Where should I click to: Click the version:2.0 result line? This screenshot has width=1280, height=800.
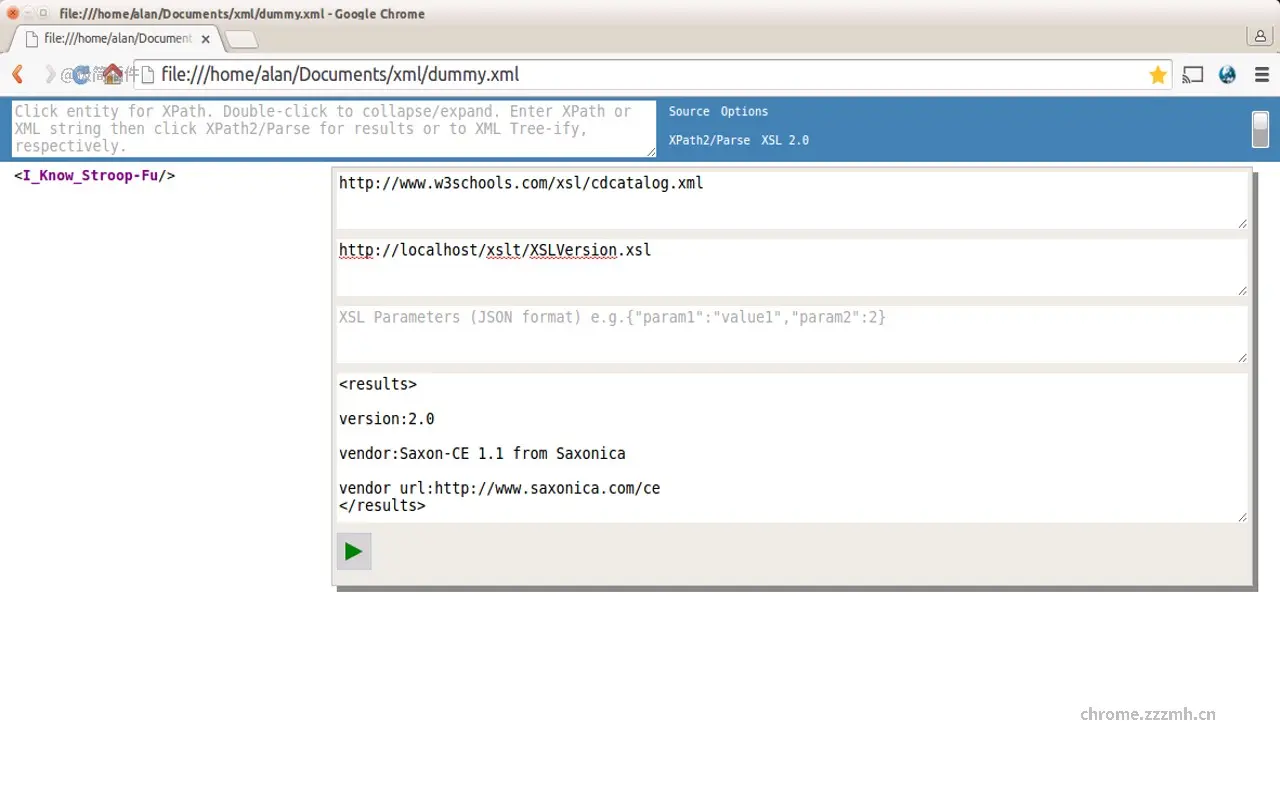coord(387,419)
